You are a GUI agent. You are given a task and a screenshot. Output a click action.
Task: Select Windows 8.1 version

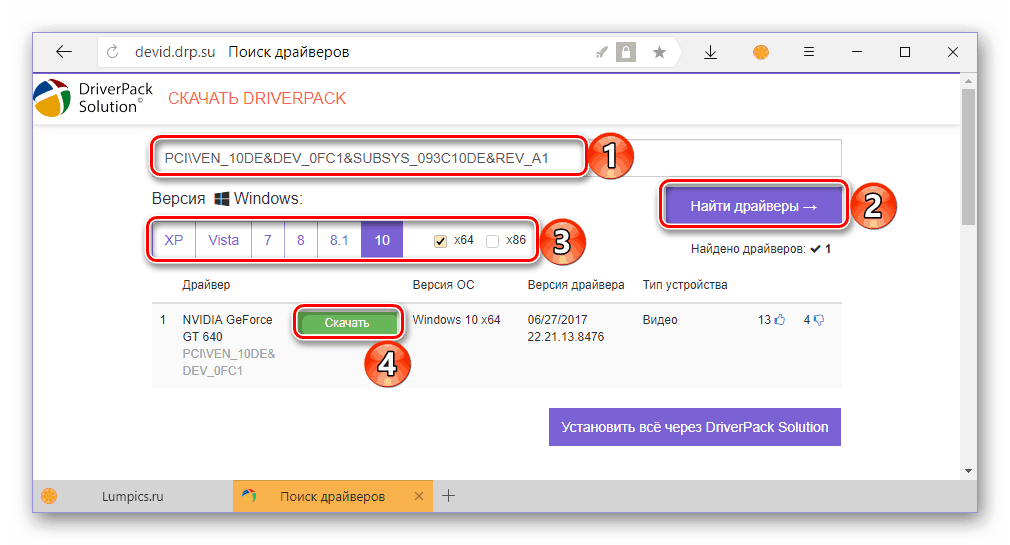tap(339, 240)
